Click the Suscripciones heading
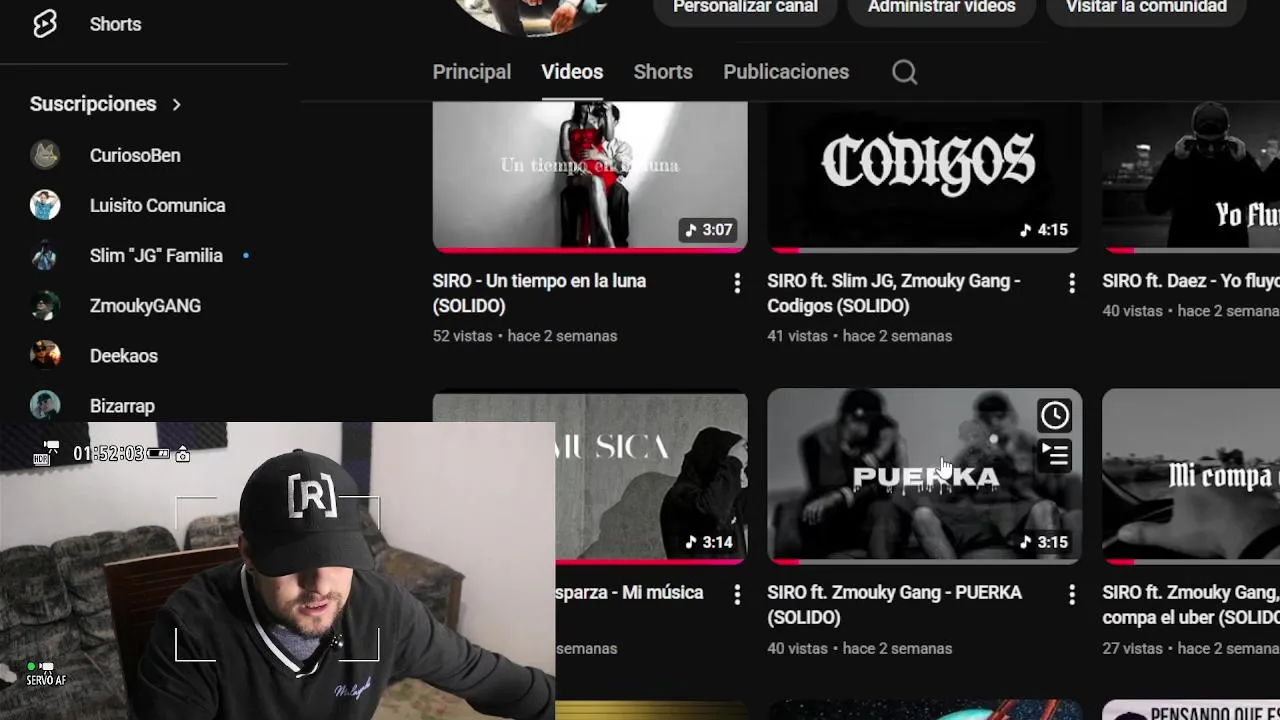Screen dimensions: 1280x720 click(x=93, y=104)
